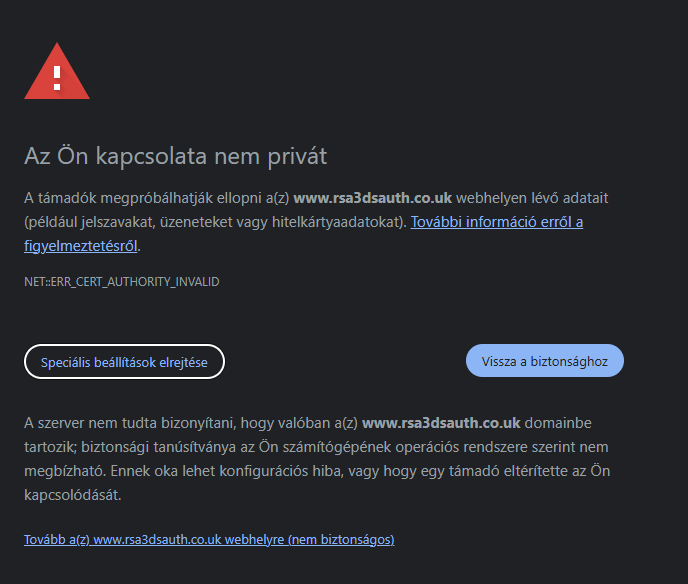Click the white exclamation mark in the triangle
Image resolution: width=688 pixels, height=584 pixels.
57,78
